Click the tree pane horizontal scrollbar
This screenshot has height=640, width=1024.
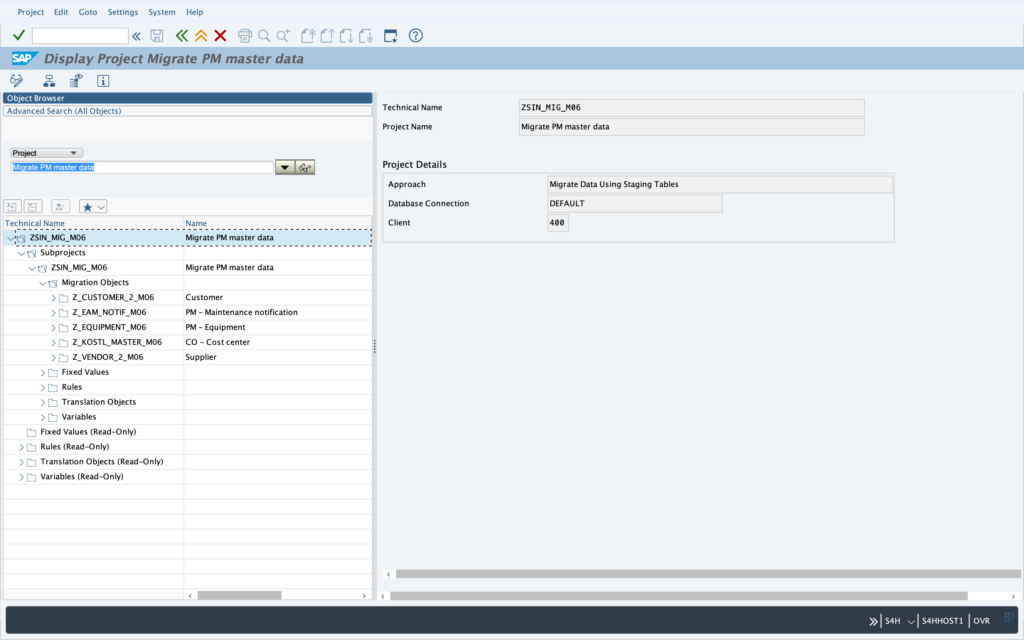[x=240, y=596]
